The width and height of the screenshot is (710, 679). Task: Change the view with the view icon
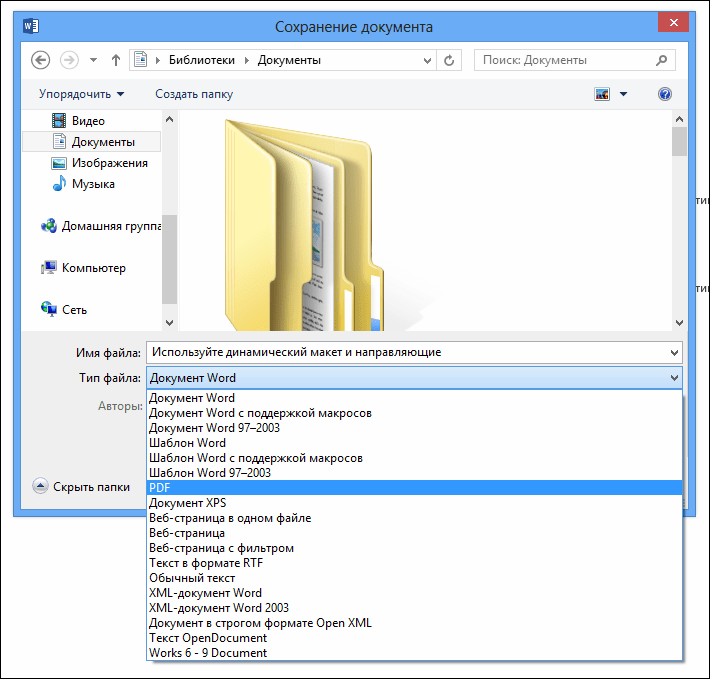(602, 94)
